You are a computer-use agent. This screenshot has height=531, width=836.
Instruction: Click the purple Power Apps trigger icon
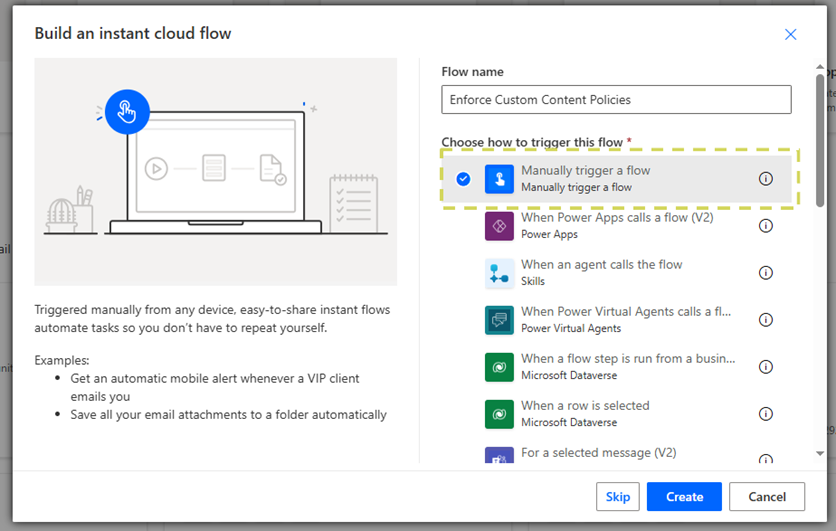coord(499,226)
